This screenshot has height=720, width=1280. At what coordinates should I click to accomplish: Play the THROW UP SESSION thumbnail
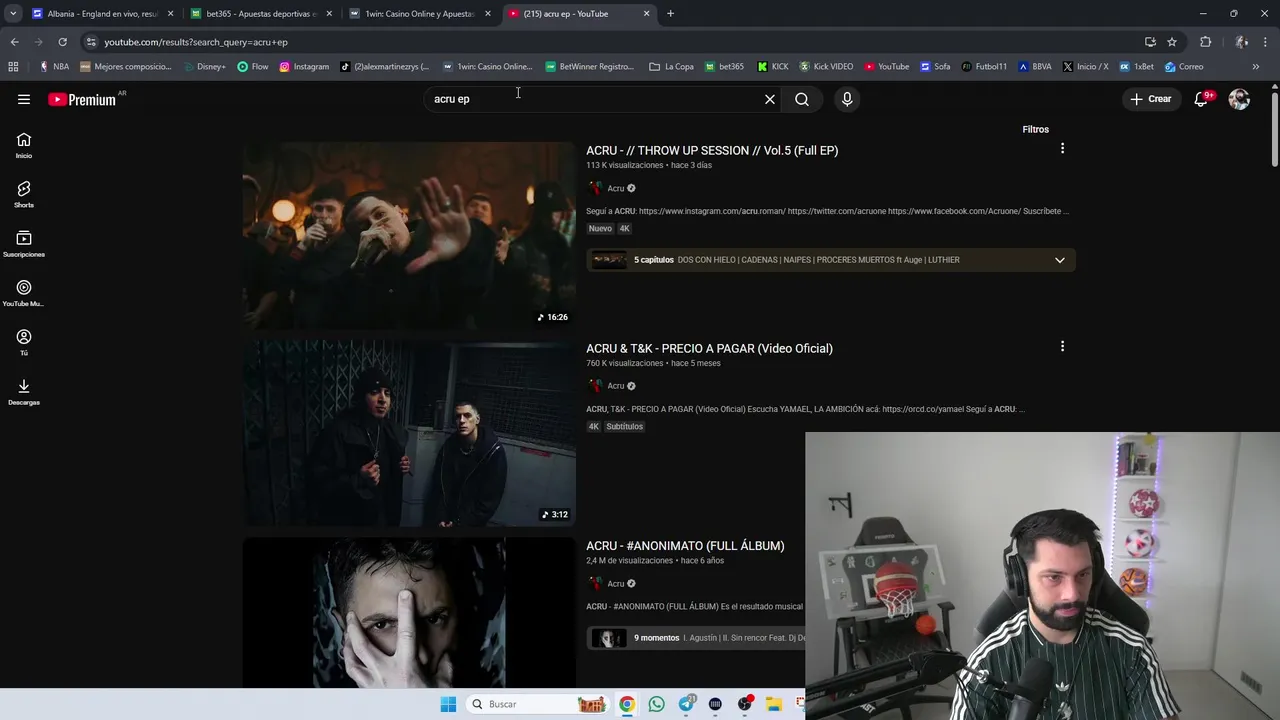pyautogui.click(x=409, y=235)
